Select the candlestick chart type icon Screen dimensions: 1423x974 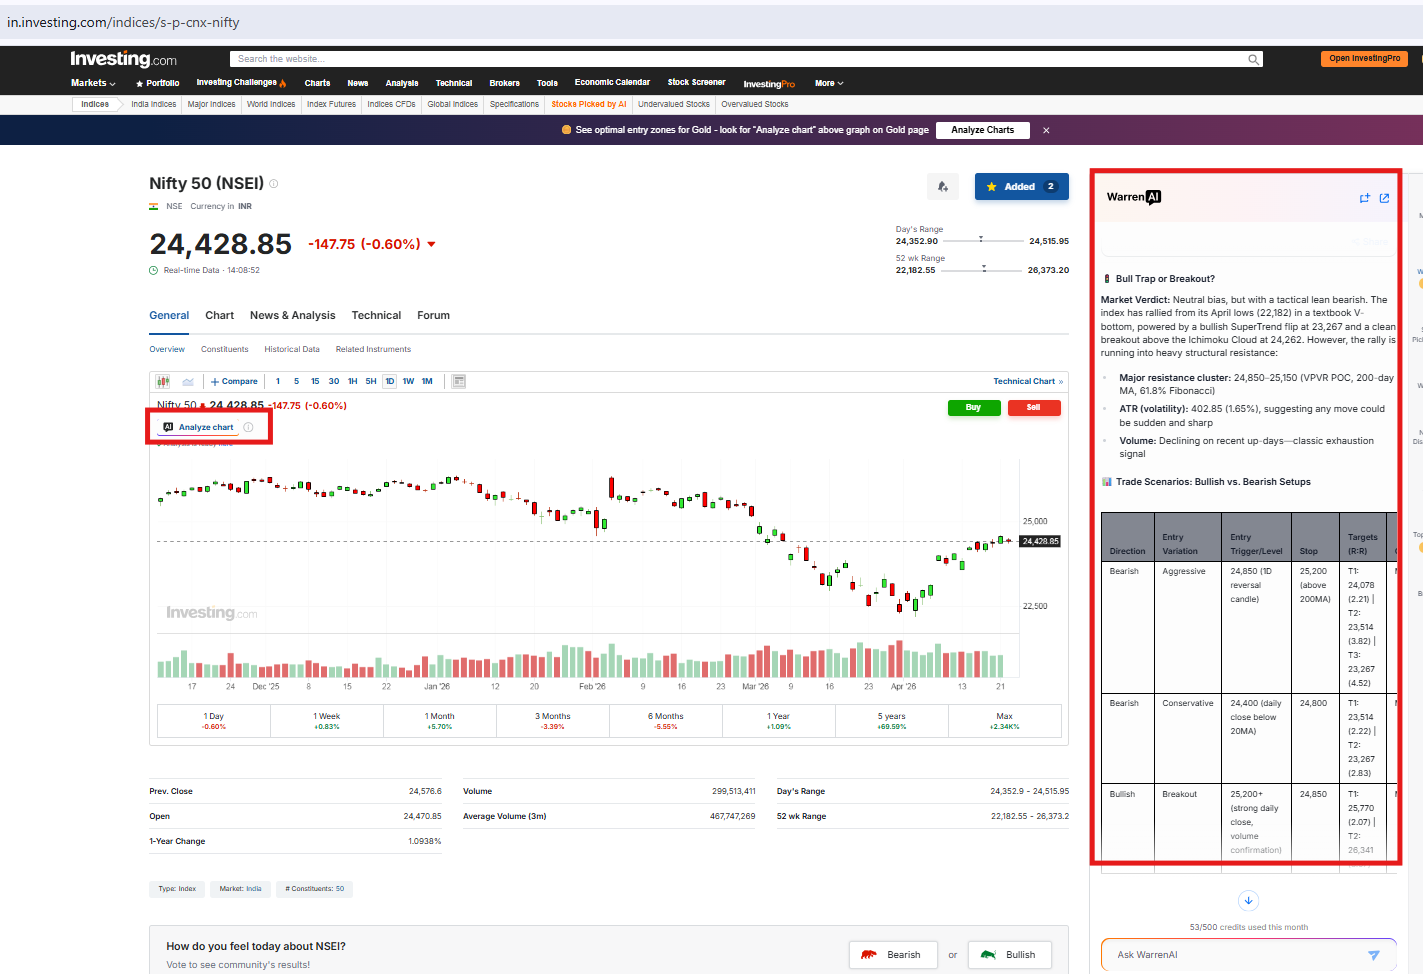point(163,381)
